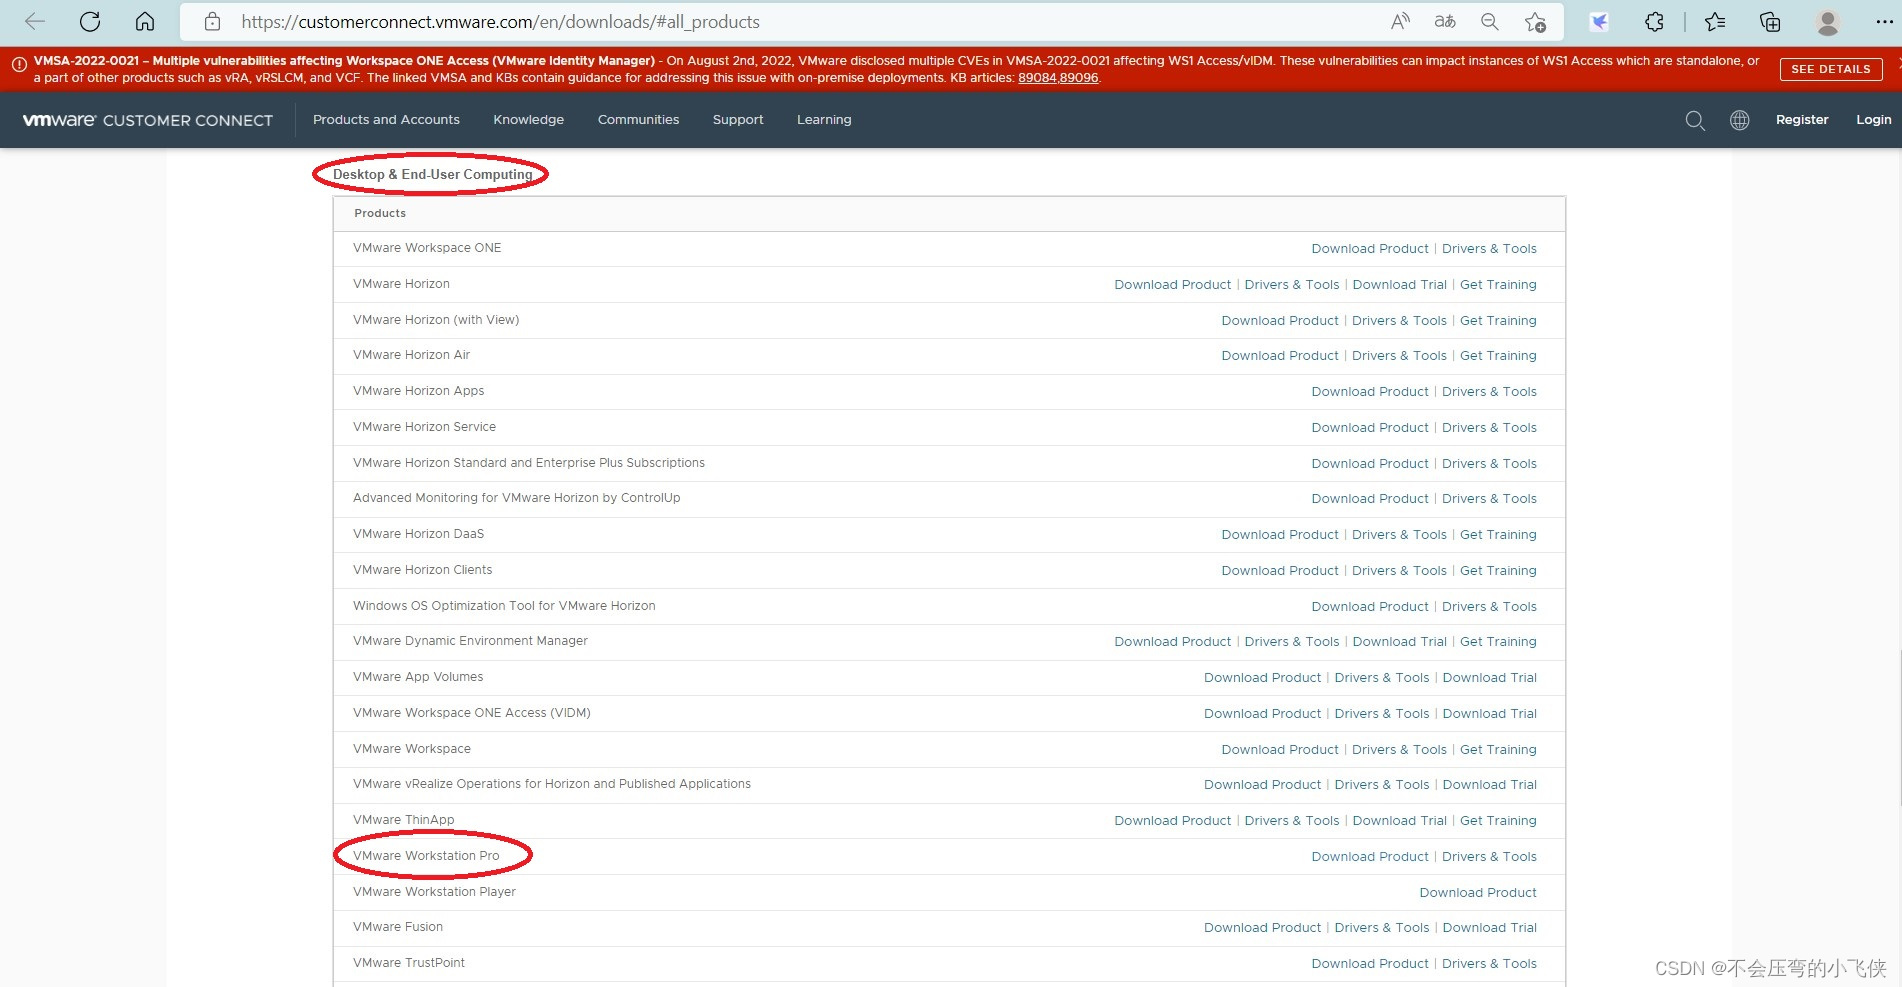
Task: Click Download Product for Workstation Player
Action: click(x=1478, y=892)
